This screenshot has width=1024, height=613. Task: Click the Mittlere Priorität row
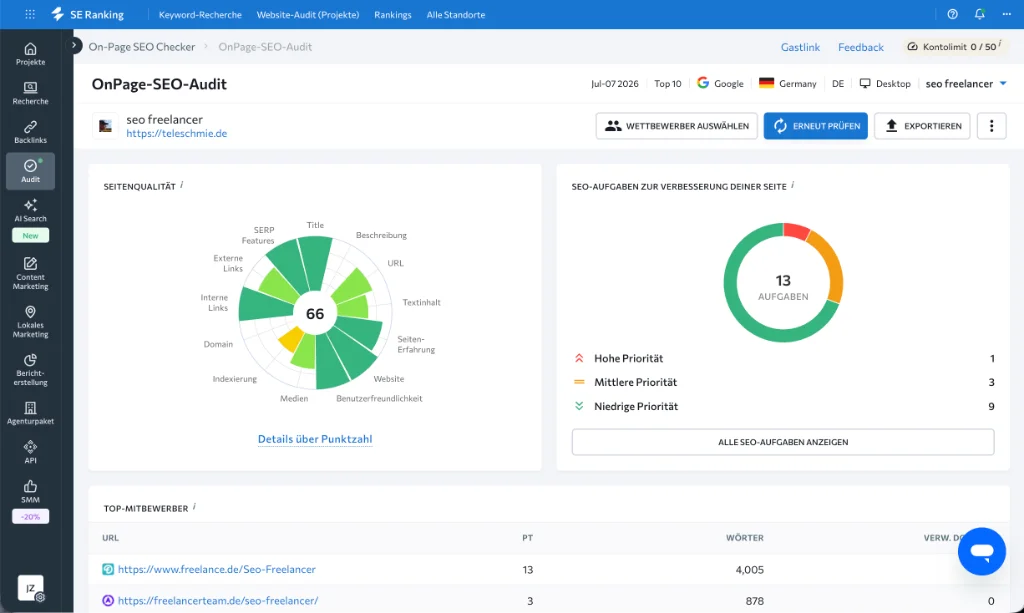(x=783, y=382)
